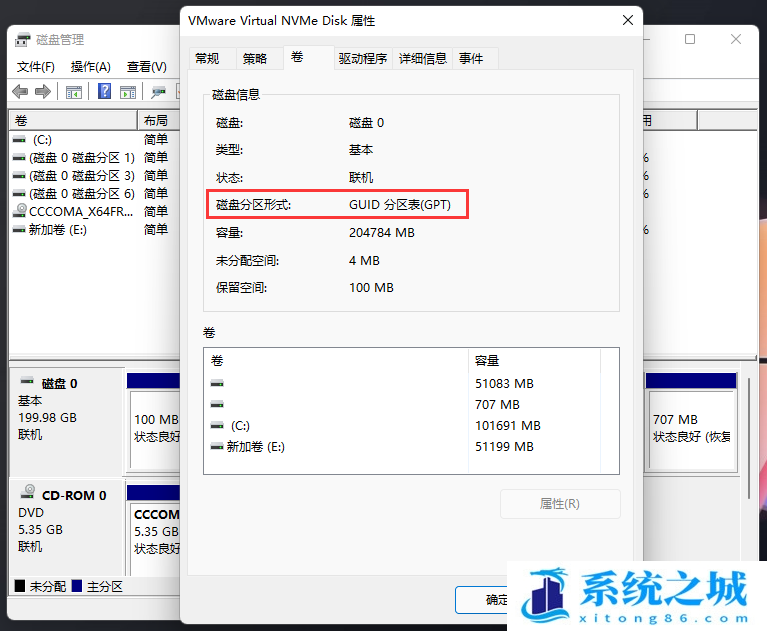Image resolution: width=767 pixels, height=631 pixels.
Task: Switch to the 驱动程序 tab
Action: (362, 59)
